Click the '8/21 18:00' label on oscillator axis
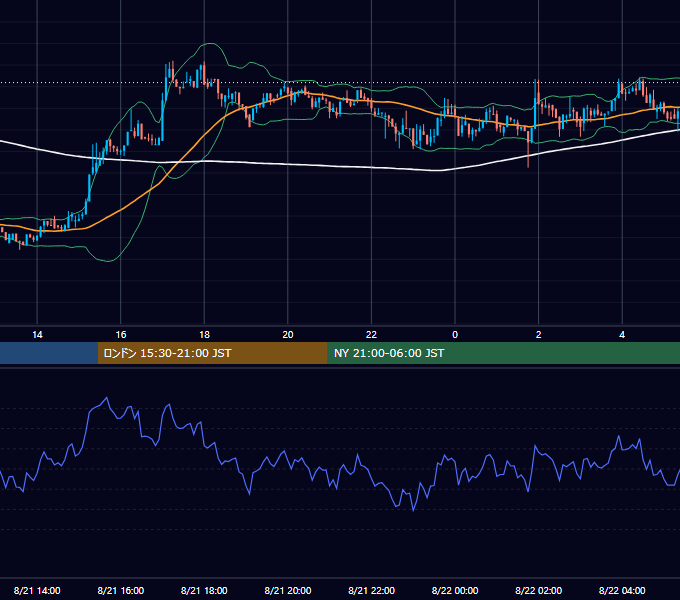680x600 pixels. pos(204,590)
